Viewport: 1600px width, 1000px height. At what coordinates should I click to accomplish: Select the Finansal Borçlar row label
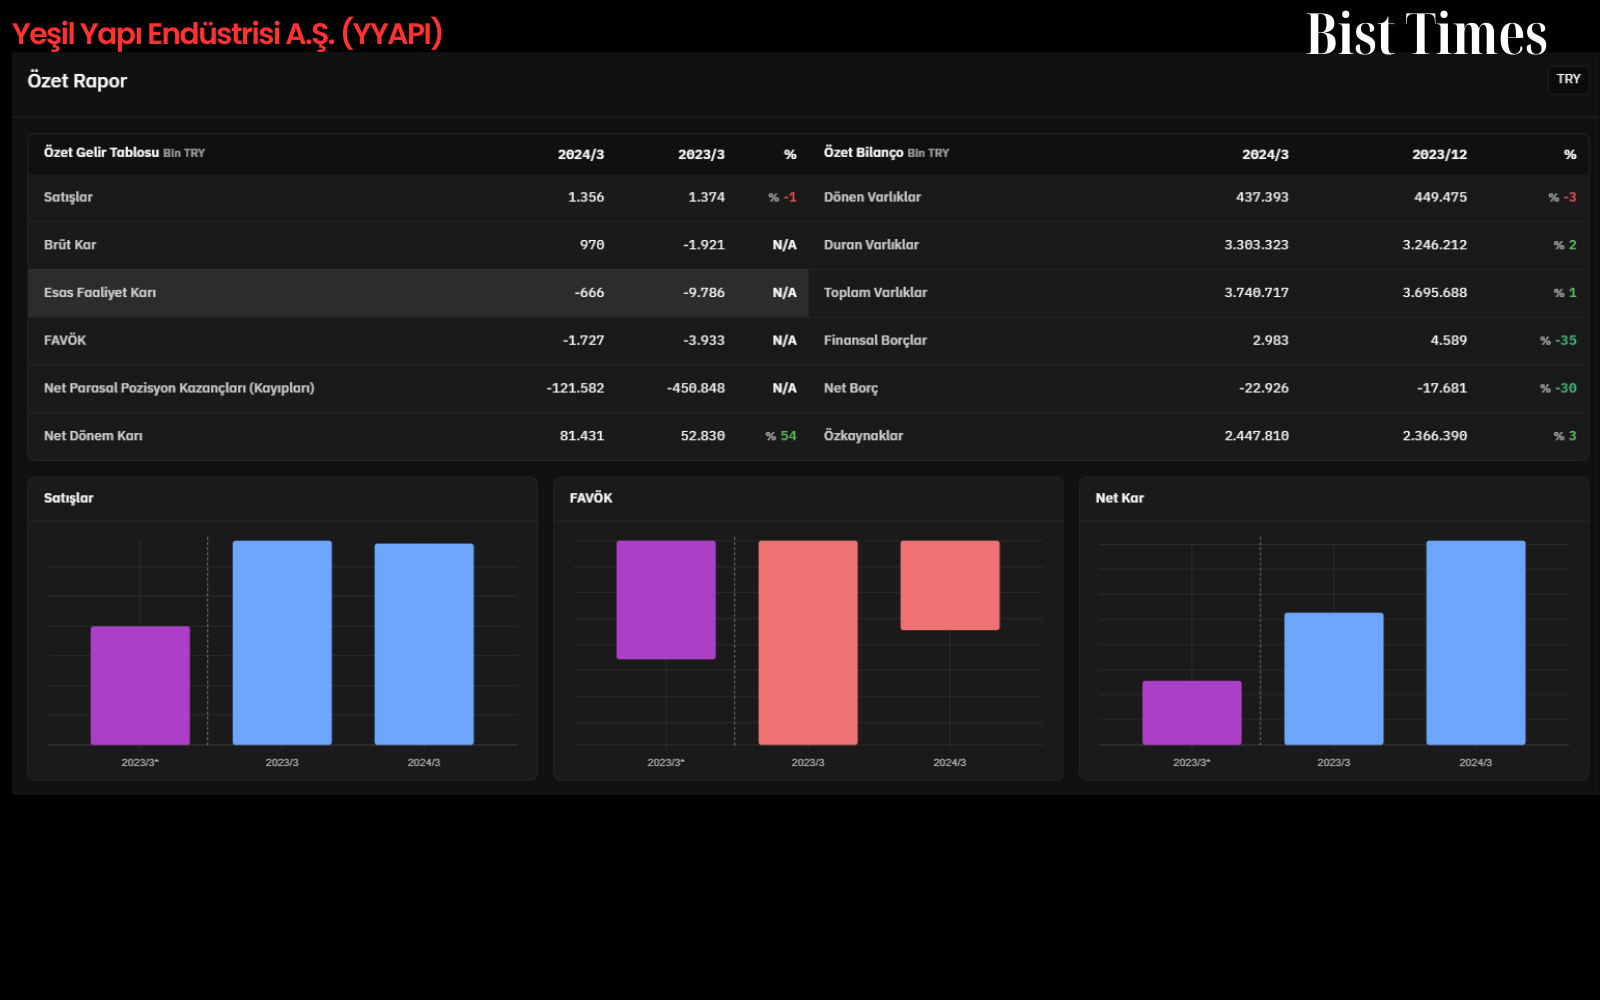coord(875,341)
